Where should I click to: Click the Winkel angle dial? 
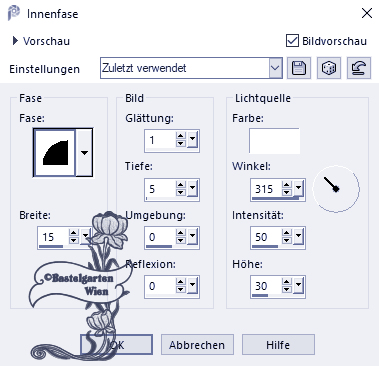pos(336,189)
